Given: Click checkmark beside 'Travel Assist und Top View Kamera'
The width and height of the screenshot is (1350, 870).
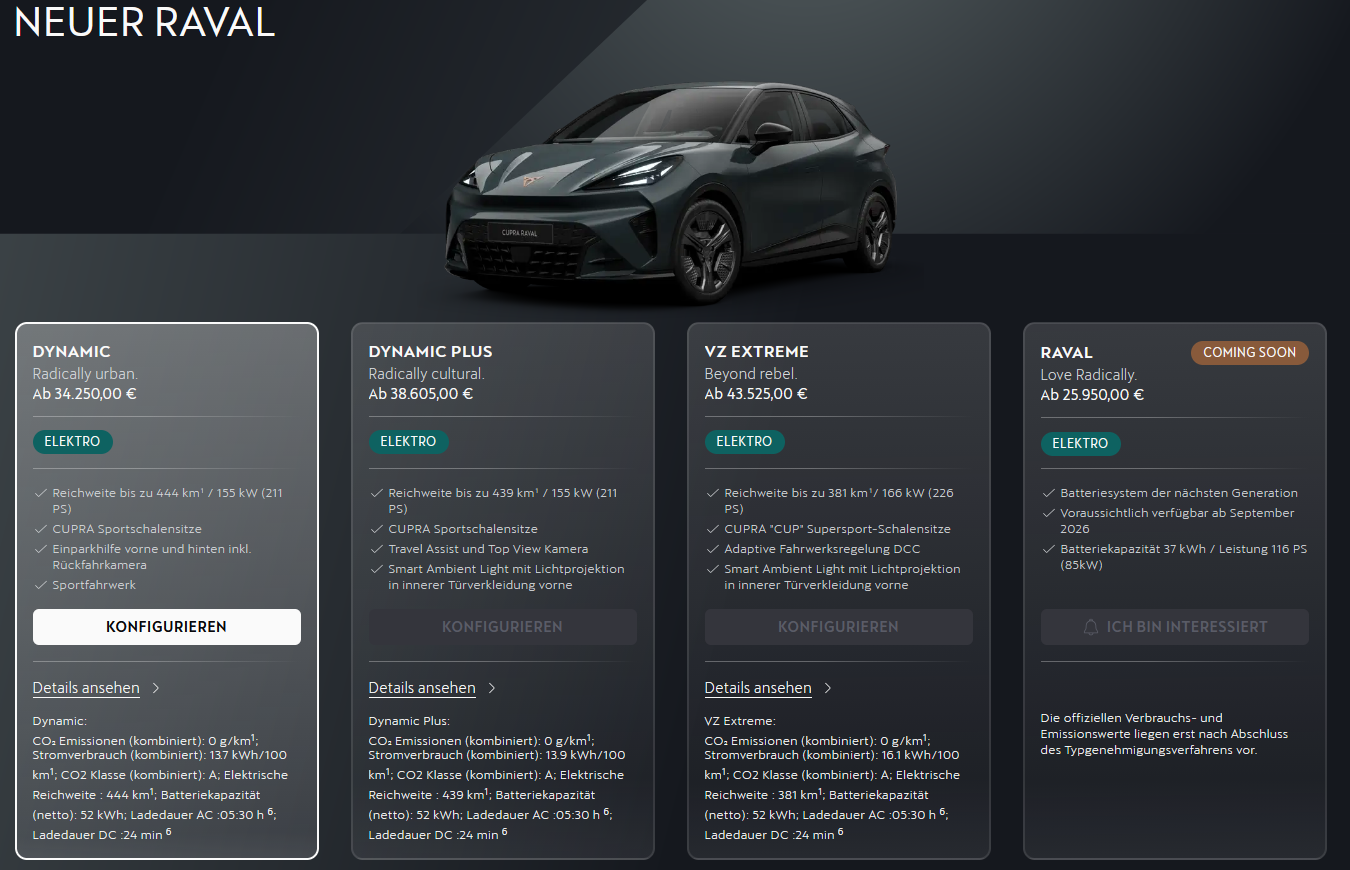Looking at the screenshot, I should [x=376, y=549].
